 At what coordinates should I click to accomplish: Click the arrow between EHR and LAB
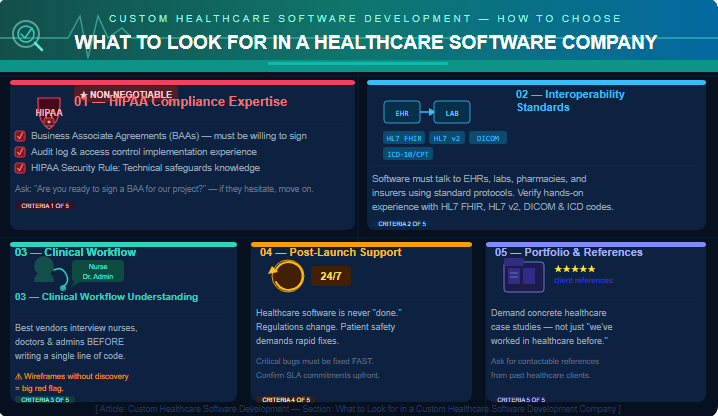coord(427,112)
